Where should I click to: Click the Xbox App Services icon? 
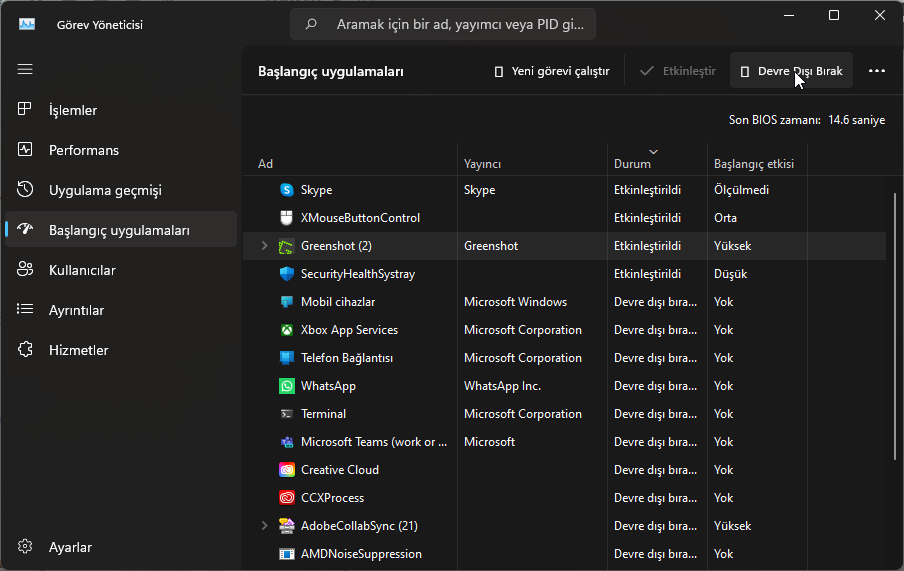click(287, 330)
